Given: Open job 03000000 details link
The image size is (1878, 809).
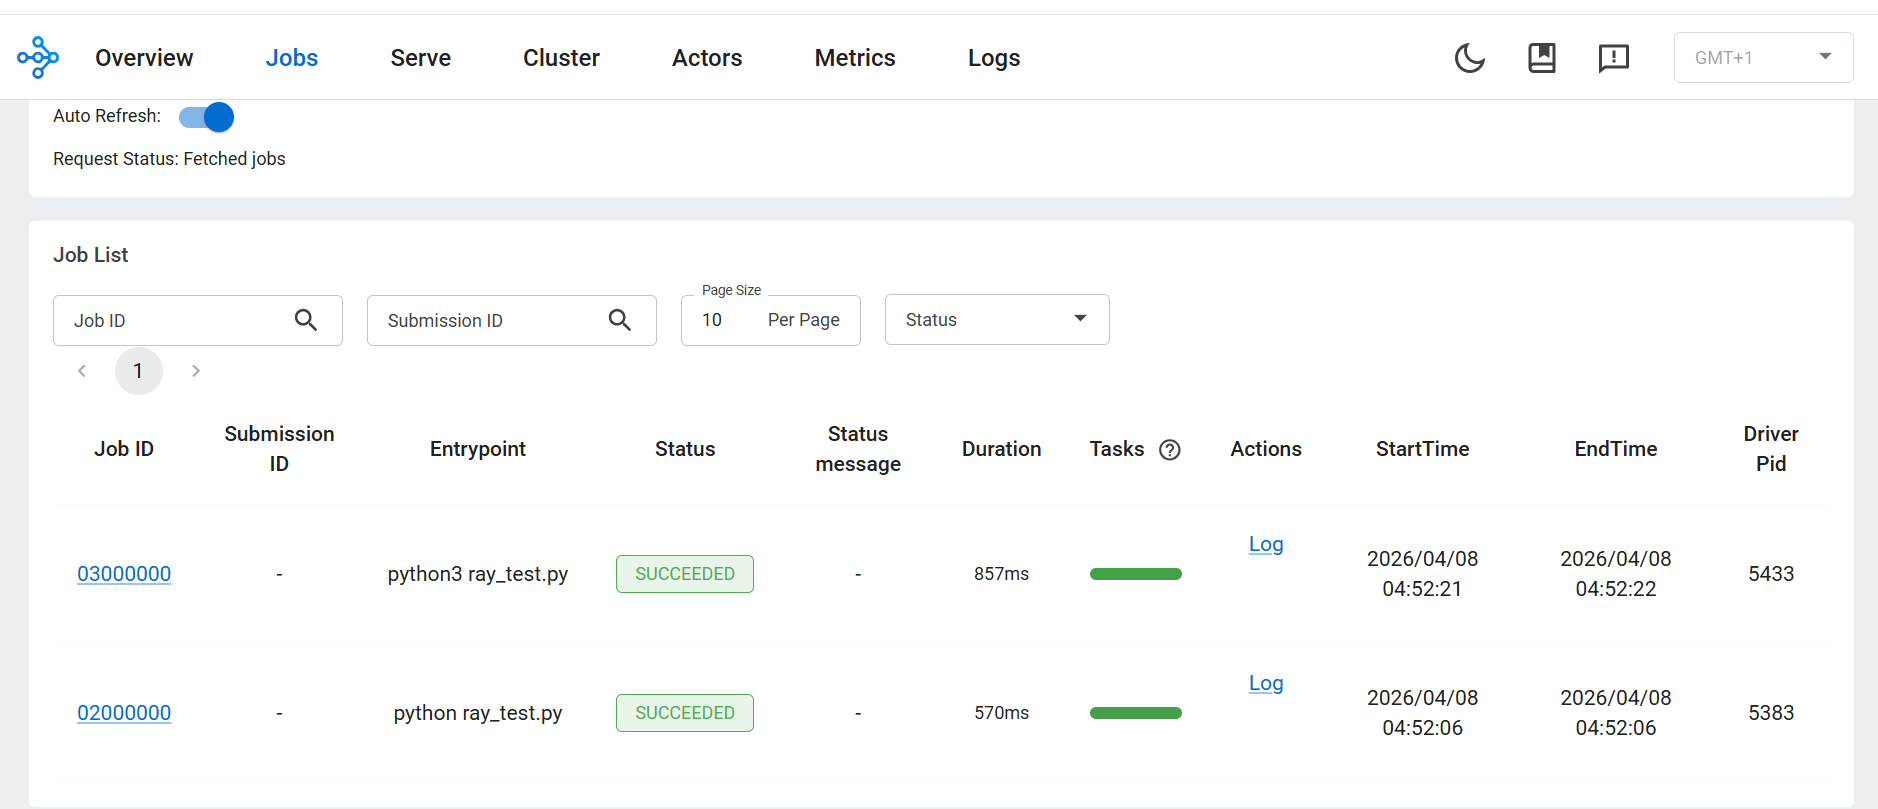Looking at the screenshot, I should (x=124, y=574).
